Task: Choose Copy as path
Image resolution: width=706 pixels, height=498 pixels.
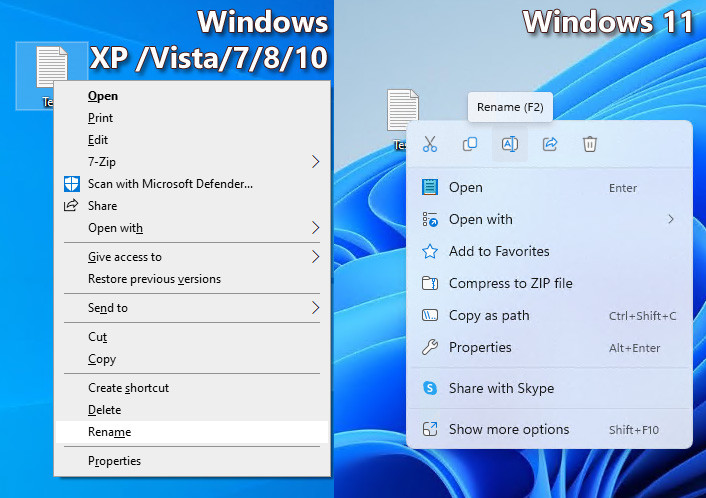Action: 549,315
